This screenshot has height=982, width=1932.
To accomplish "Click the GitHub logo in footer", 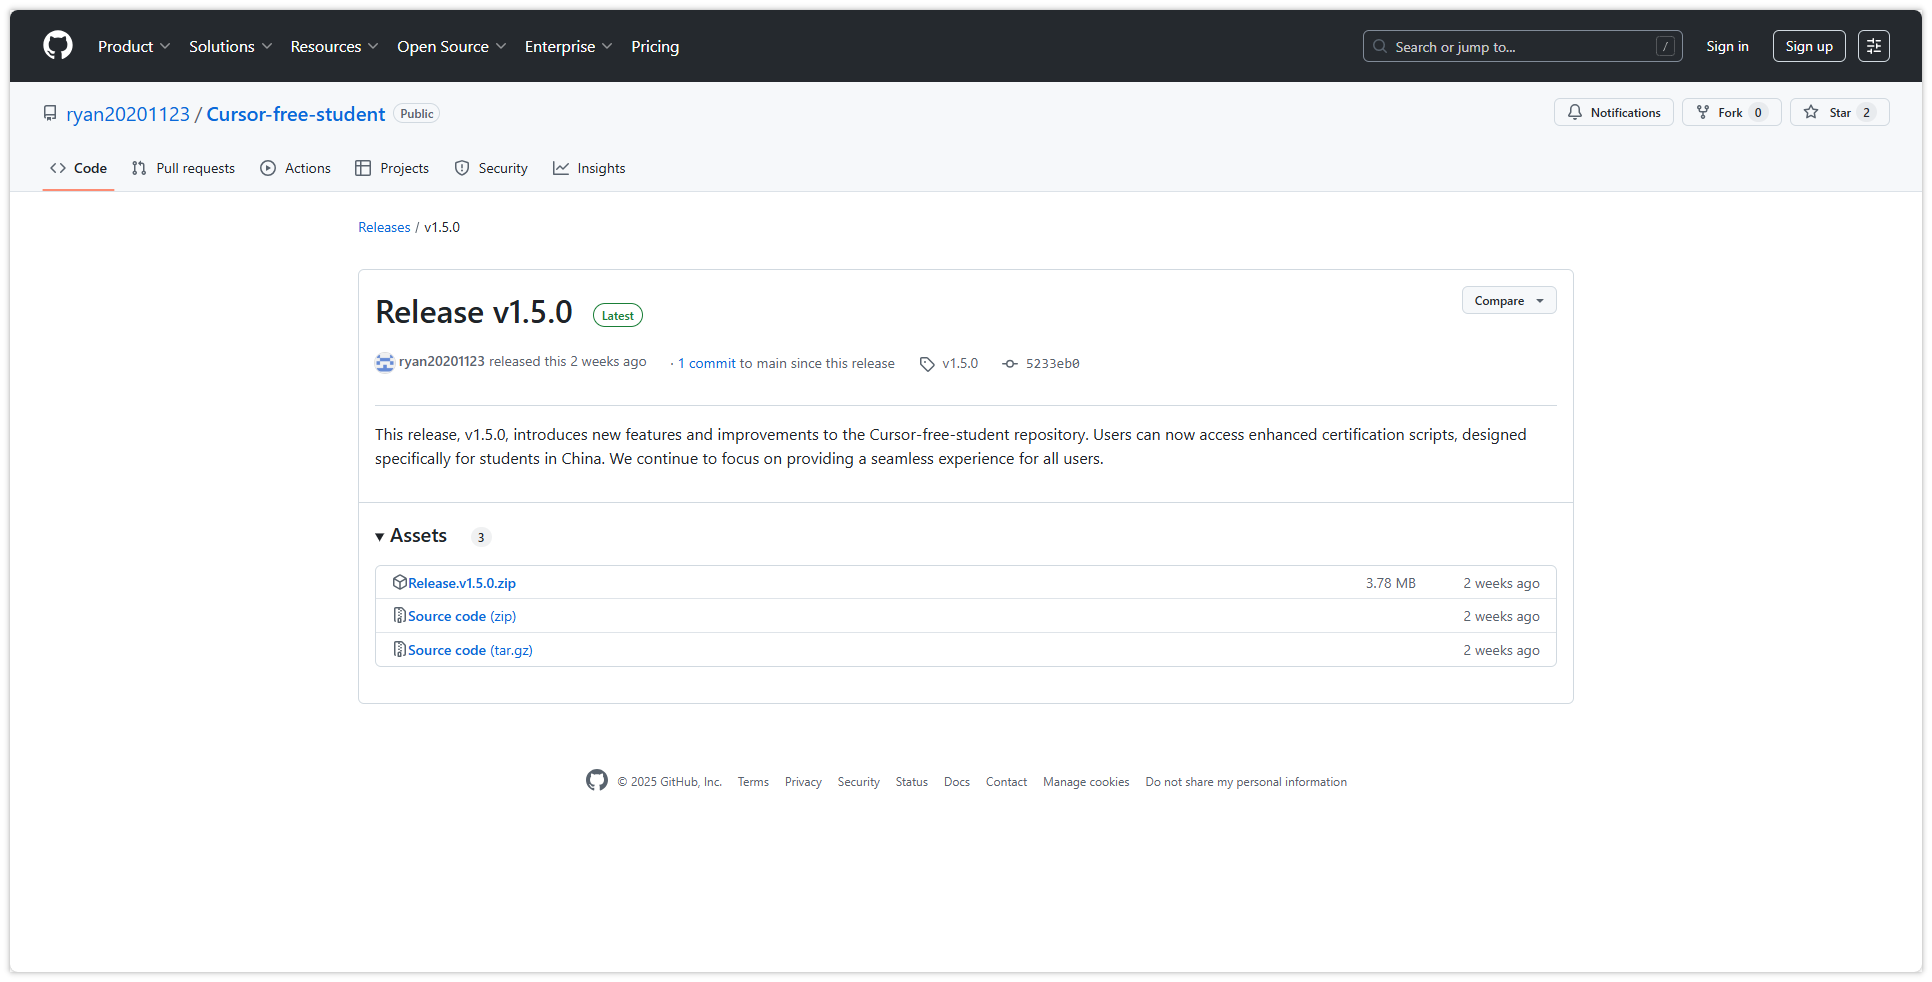I will [x=597, y=781].
